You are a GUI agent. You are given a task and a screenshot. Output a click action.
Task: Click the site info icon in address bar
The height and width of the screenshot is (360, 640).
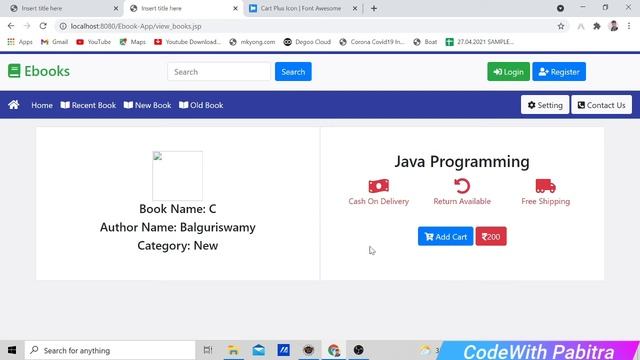click(63, 26)
